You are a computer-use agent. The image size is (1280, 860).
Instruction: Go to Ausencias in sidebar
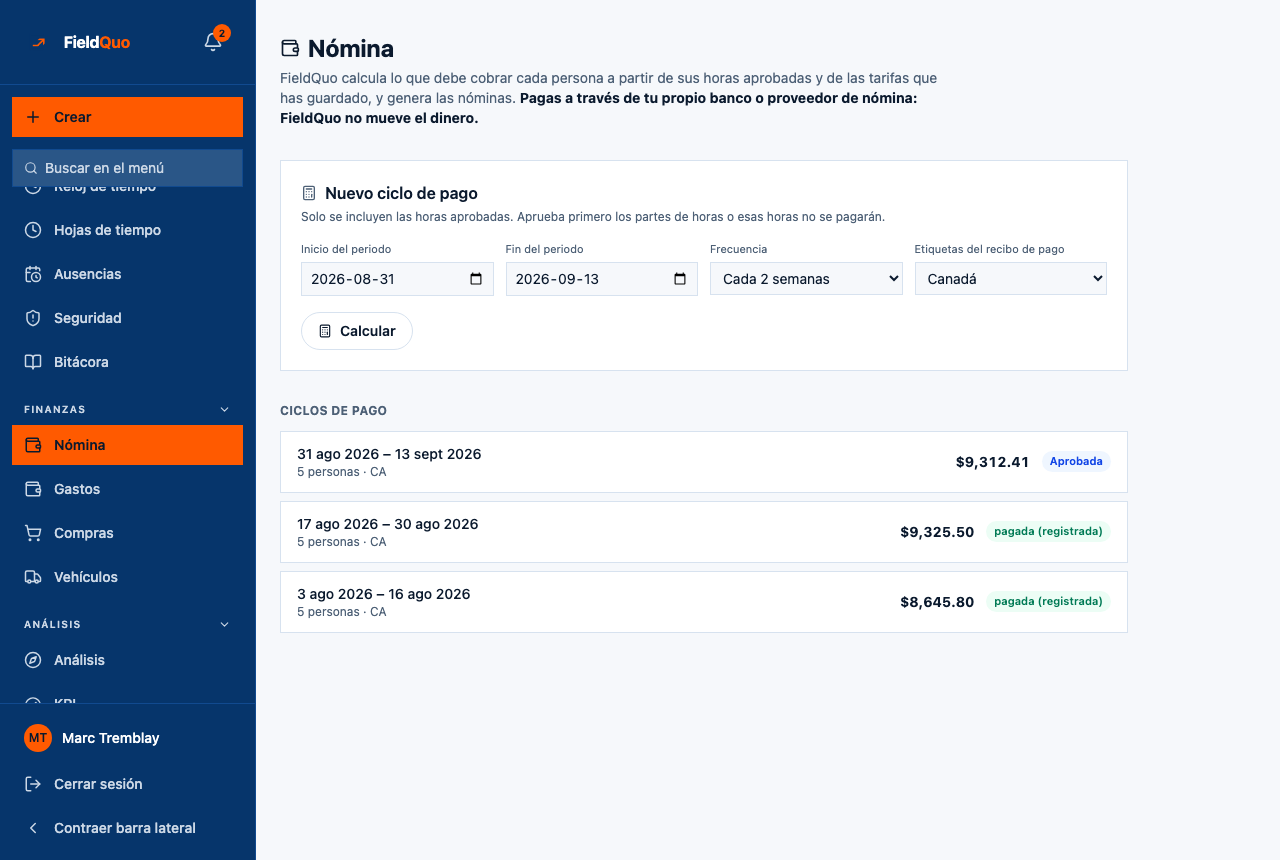click(127, 274)
